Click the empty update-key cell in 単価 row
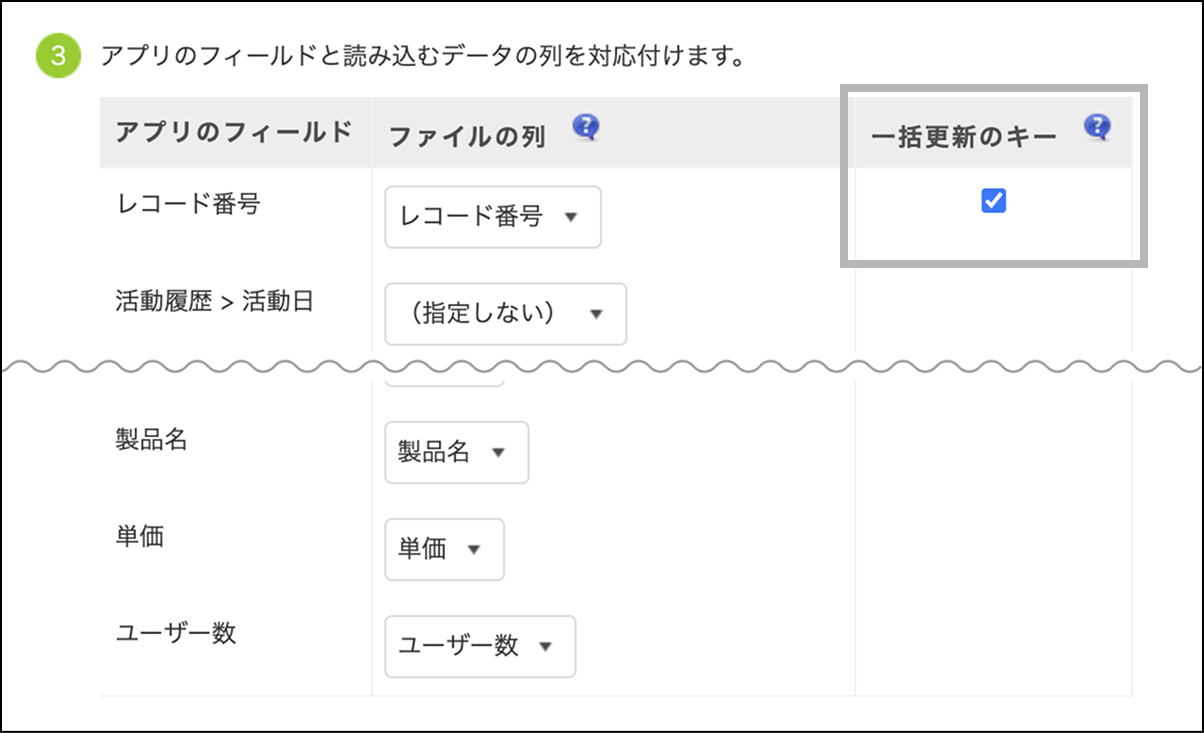Viewport: 1204px width, 733px height. (x=994, y=549)
